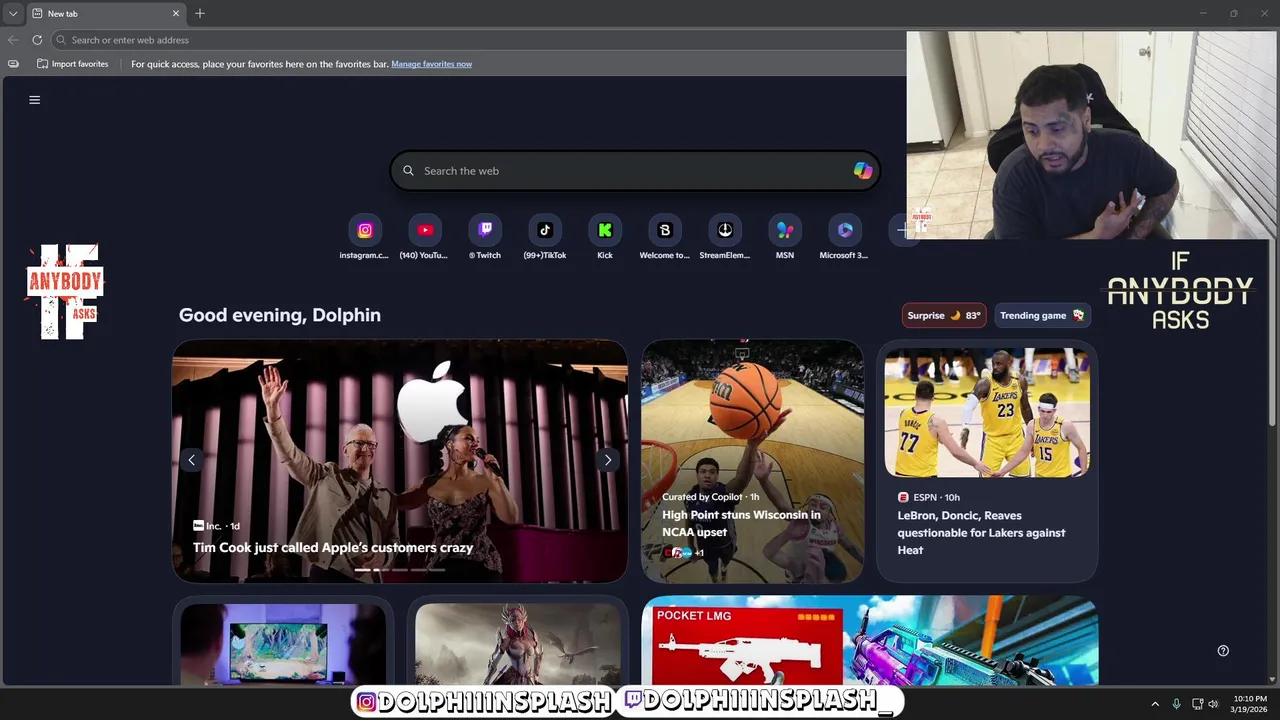Click the favorites bar icon

click(13, 64)
